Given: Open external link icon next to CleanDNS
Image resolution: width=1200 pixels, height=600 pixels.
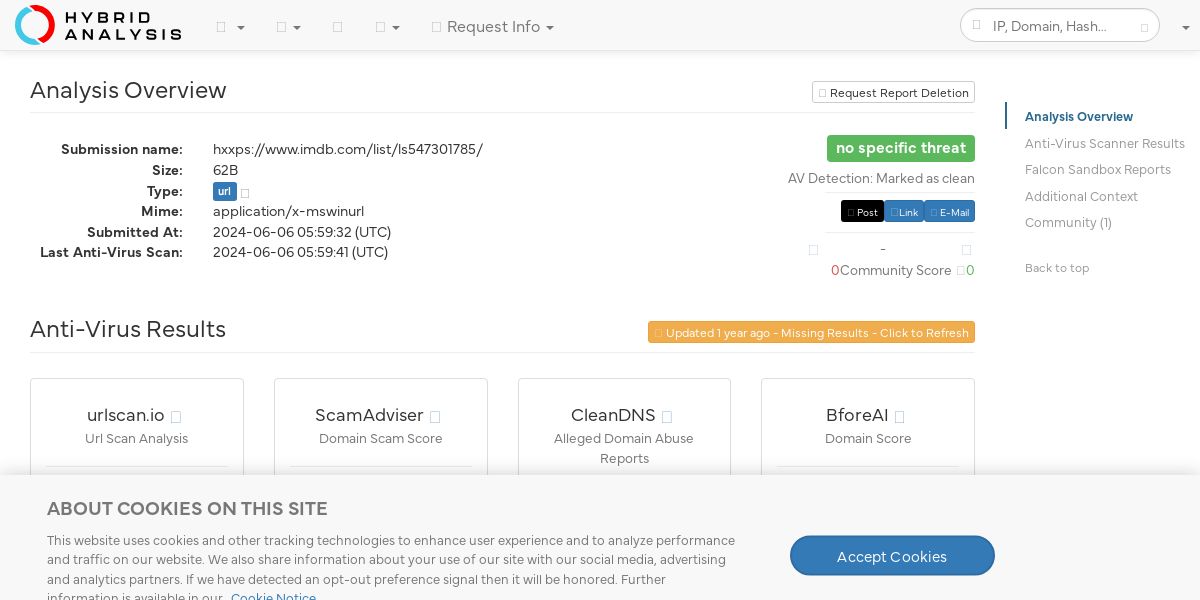Looking at the screenshot, I should (667, 417).
